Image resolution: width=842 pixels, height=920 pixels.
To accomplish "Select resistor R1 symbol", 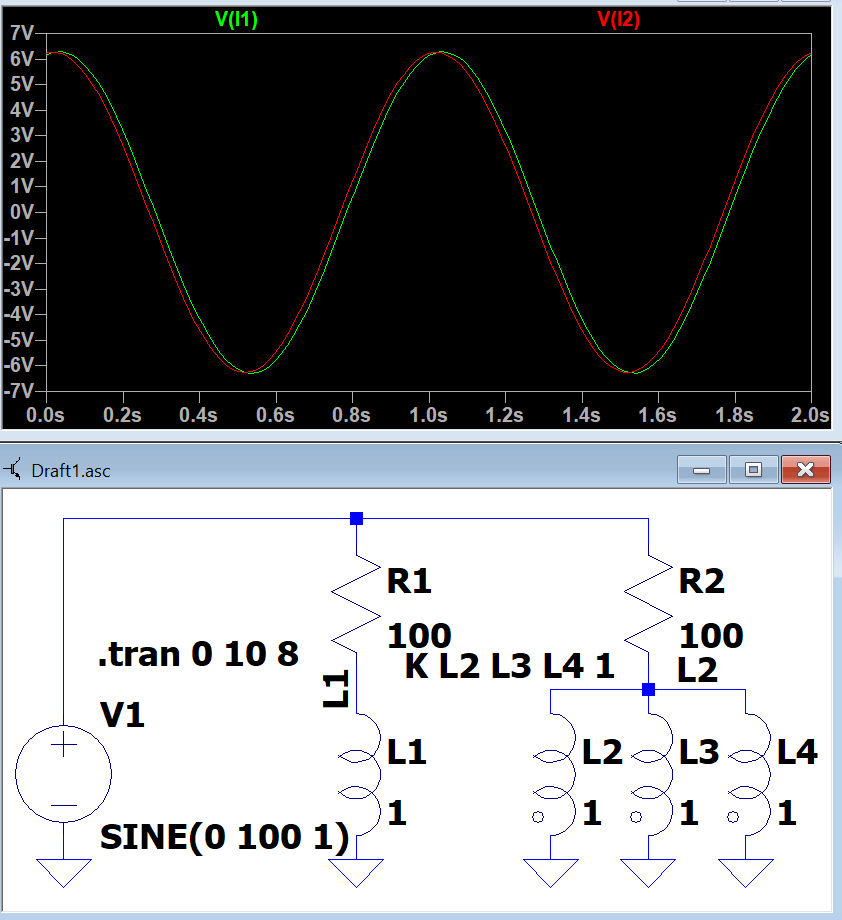I will pyautogui.click(x=356, y=604).
